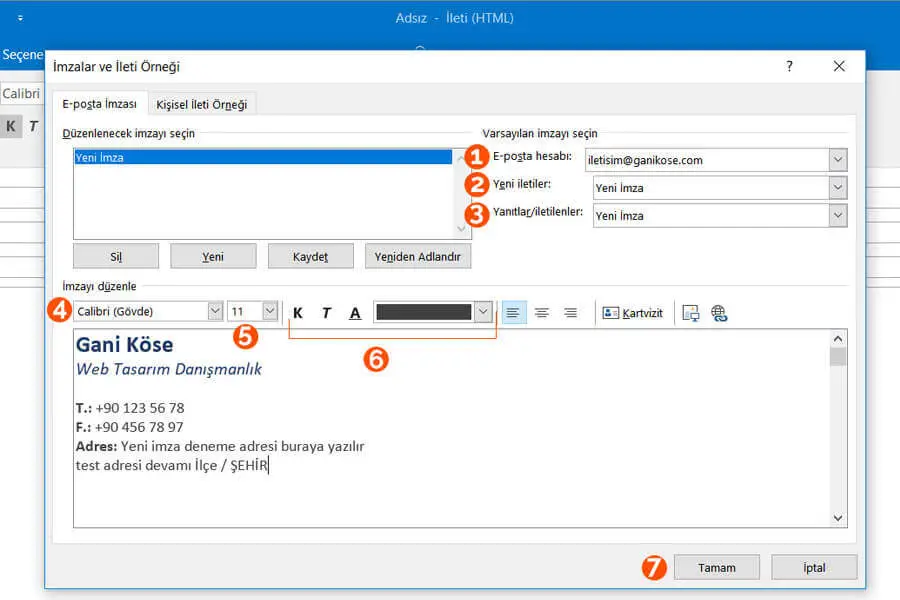Toggle bold (K) in signature editor
Image resolution: width=900 pixels, height=600 pixels.
[x=298, y=313]
